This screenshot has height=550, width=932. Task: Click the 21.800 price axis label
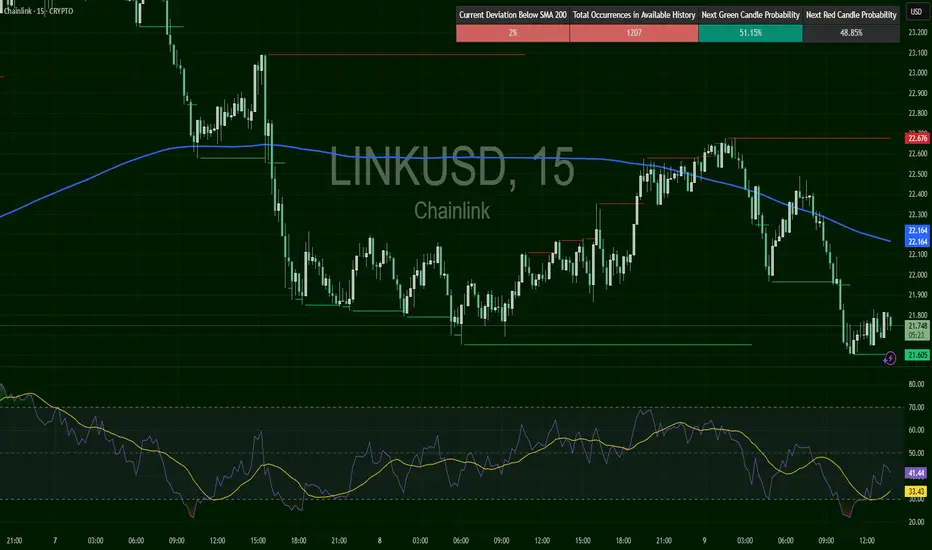918,315
